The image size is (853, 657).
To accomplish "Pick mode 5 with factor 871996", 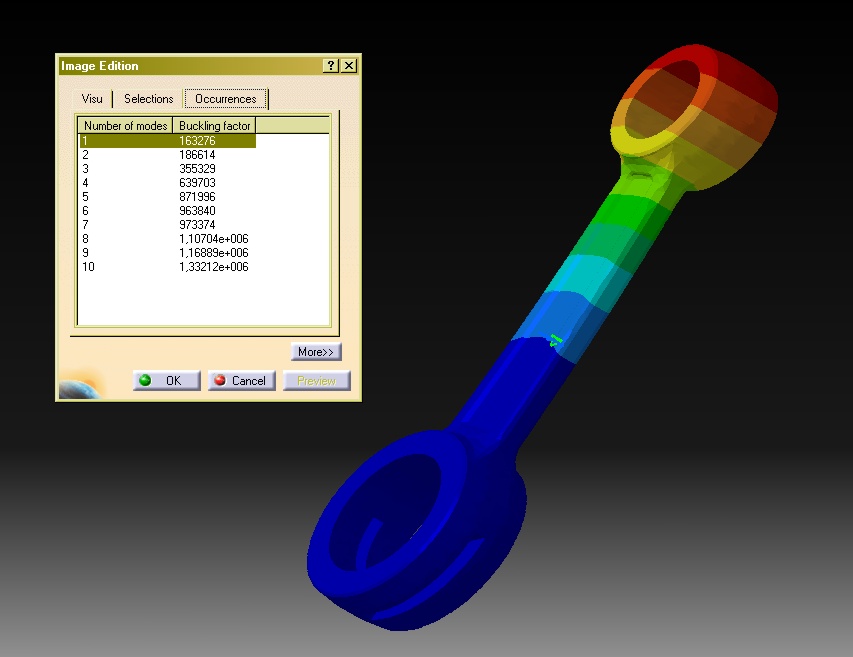I will (167, 197).
